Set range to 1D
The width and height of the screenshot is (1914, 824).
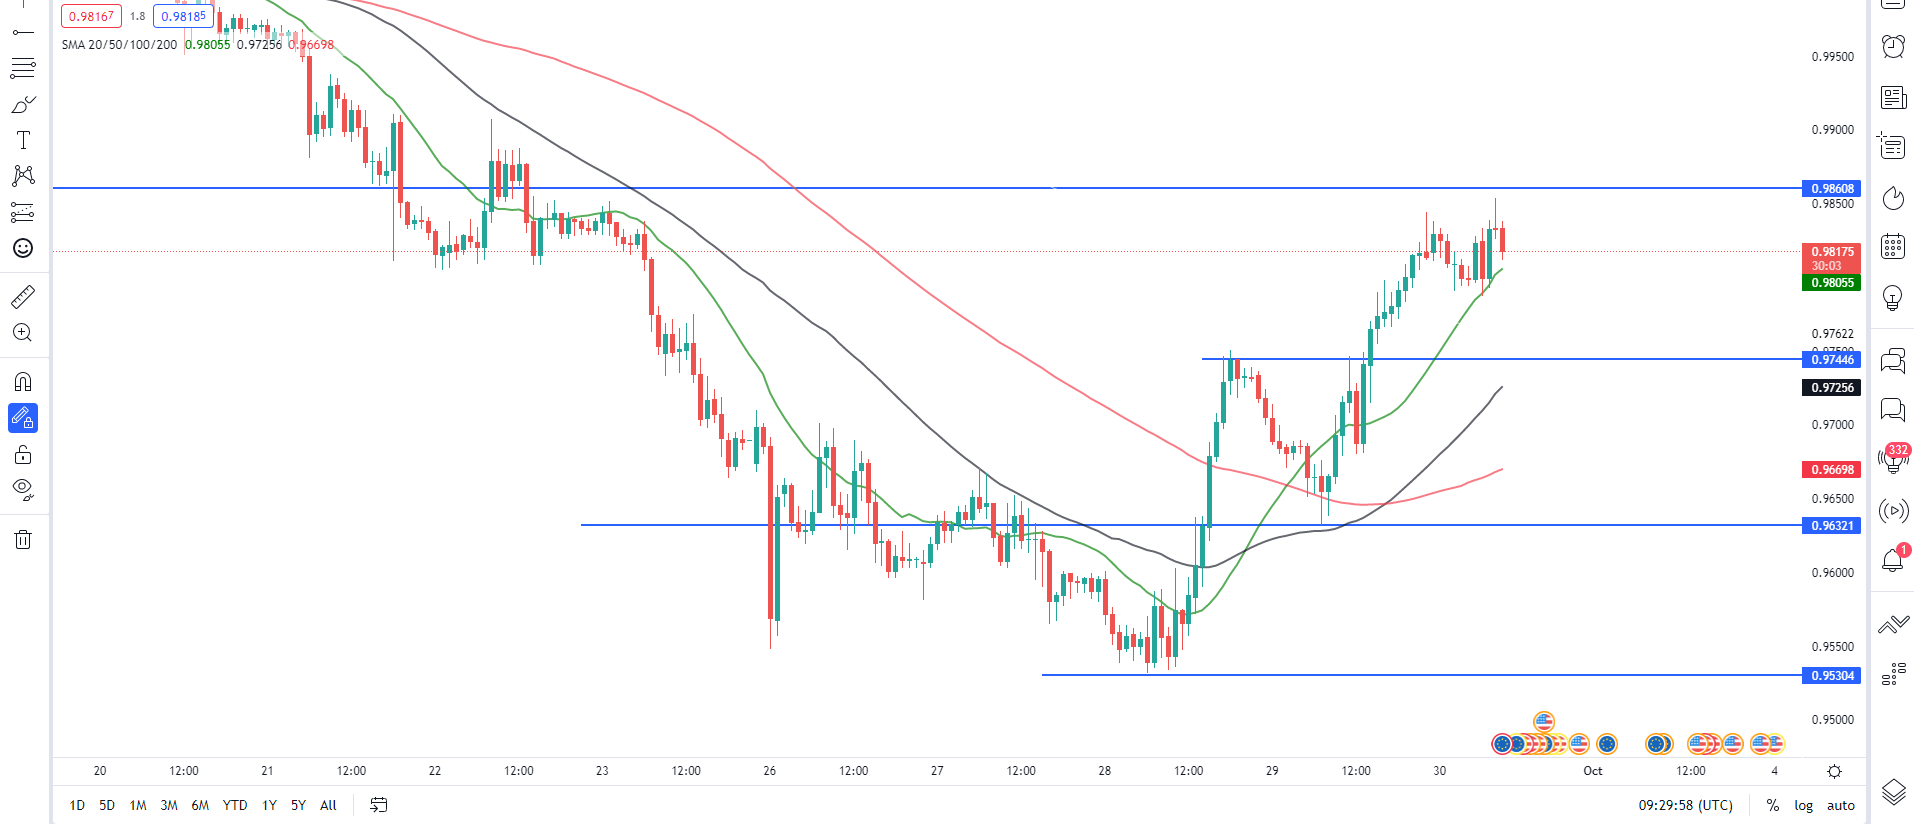(77, 805)
